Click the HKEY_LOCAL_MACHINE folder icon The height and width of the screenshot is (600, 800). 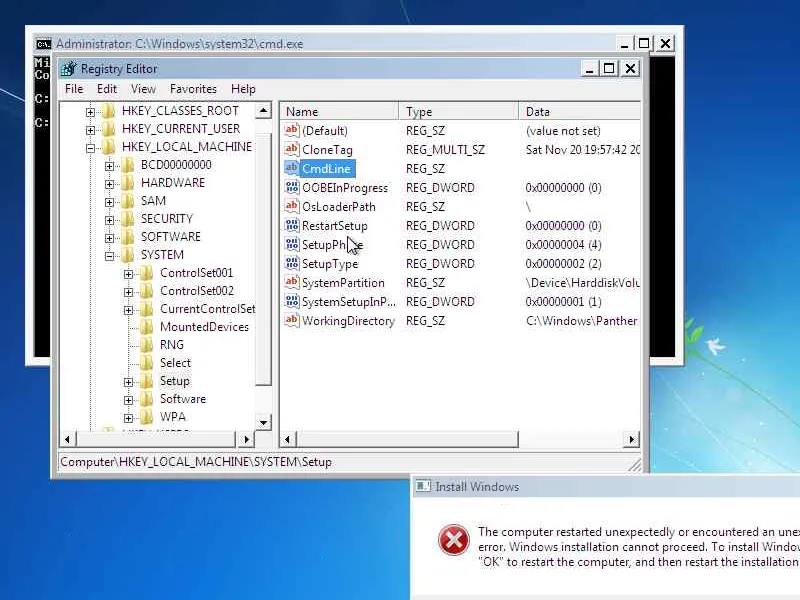(108, 147)
